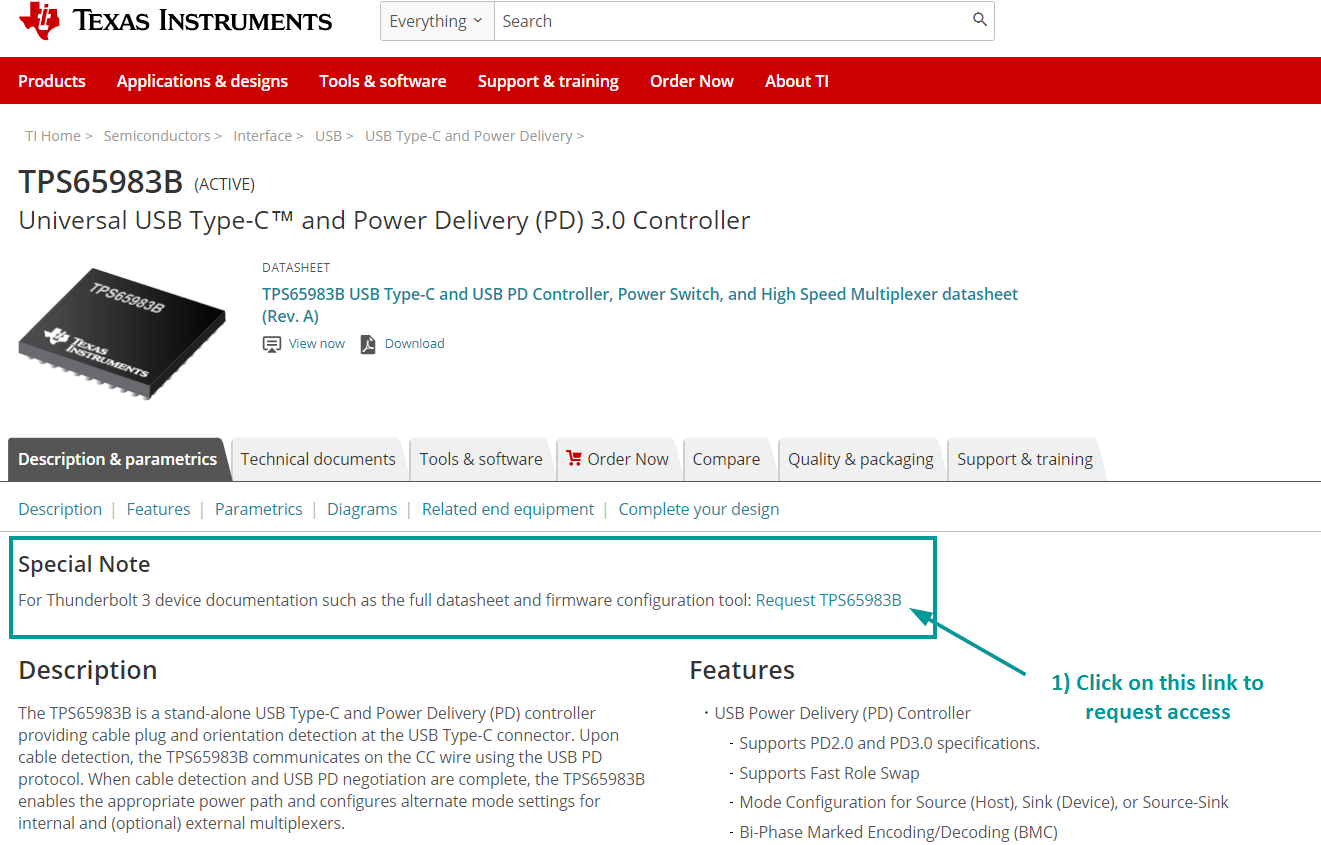Screen dimensions: 1321x845
Task: Switch to the Quality & packaging tab
Action: pyautogui.click(x=860, y=459)
